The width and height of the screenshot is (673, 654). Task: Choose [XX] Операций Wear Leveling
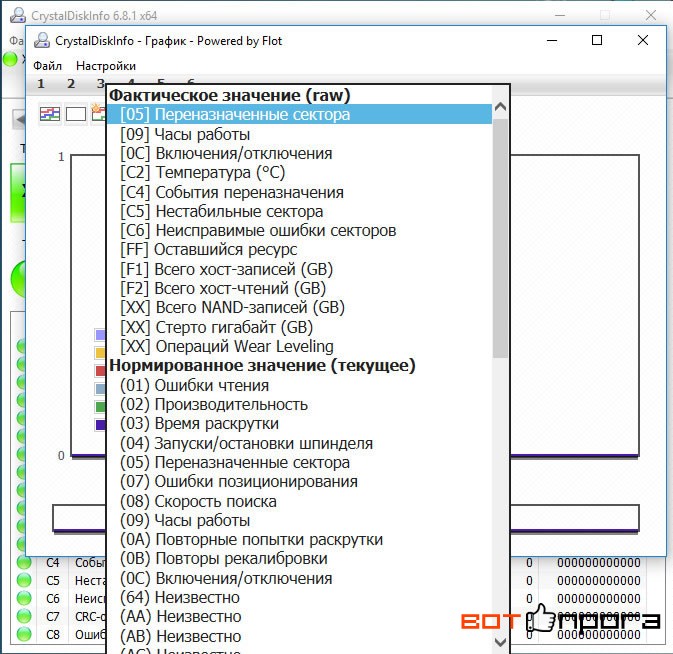tap(299, 346)
